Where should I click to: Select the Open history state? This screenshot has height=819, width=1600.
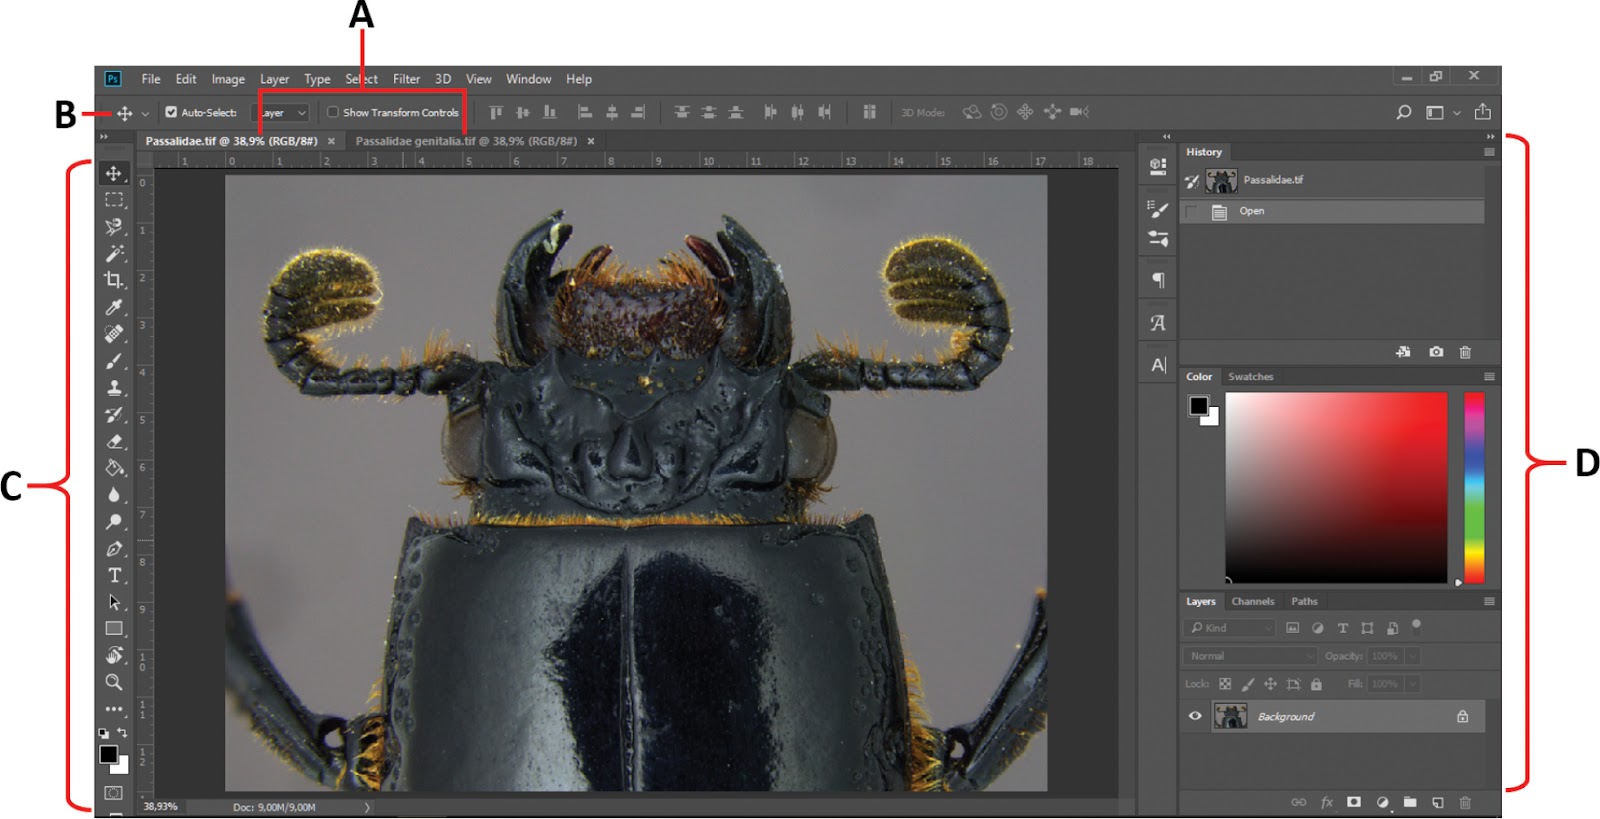pyautogui.click(x=1332, y=211)
